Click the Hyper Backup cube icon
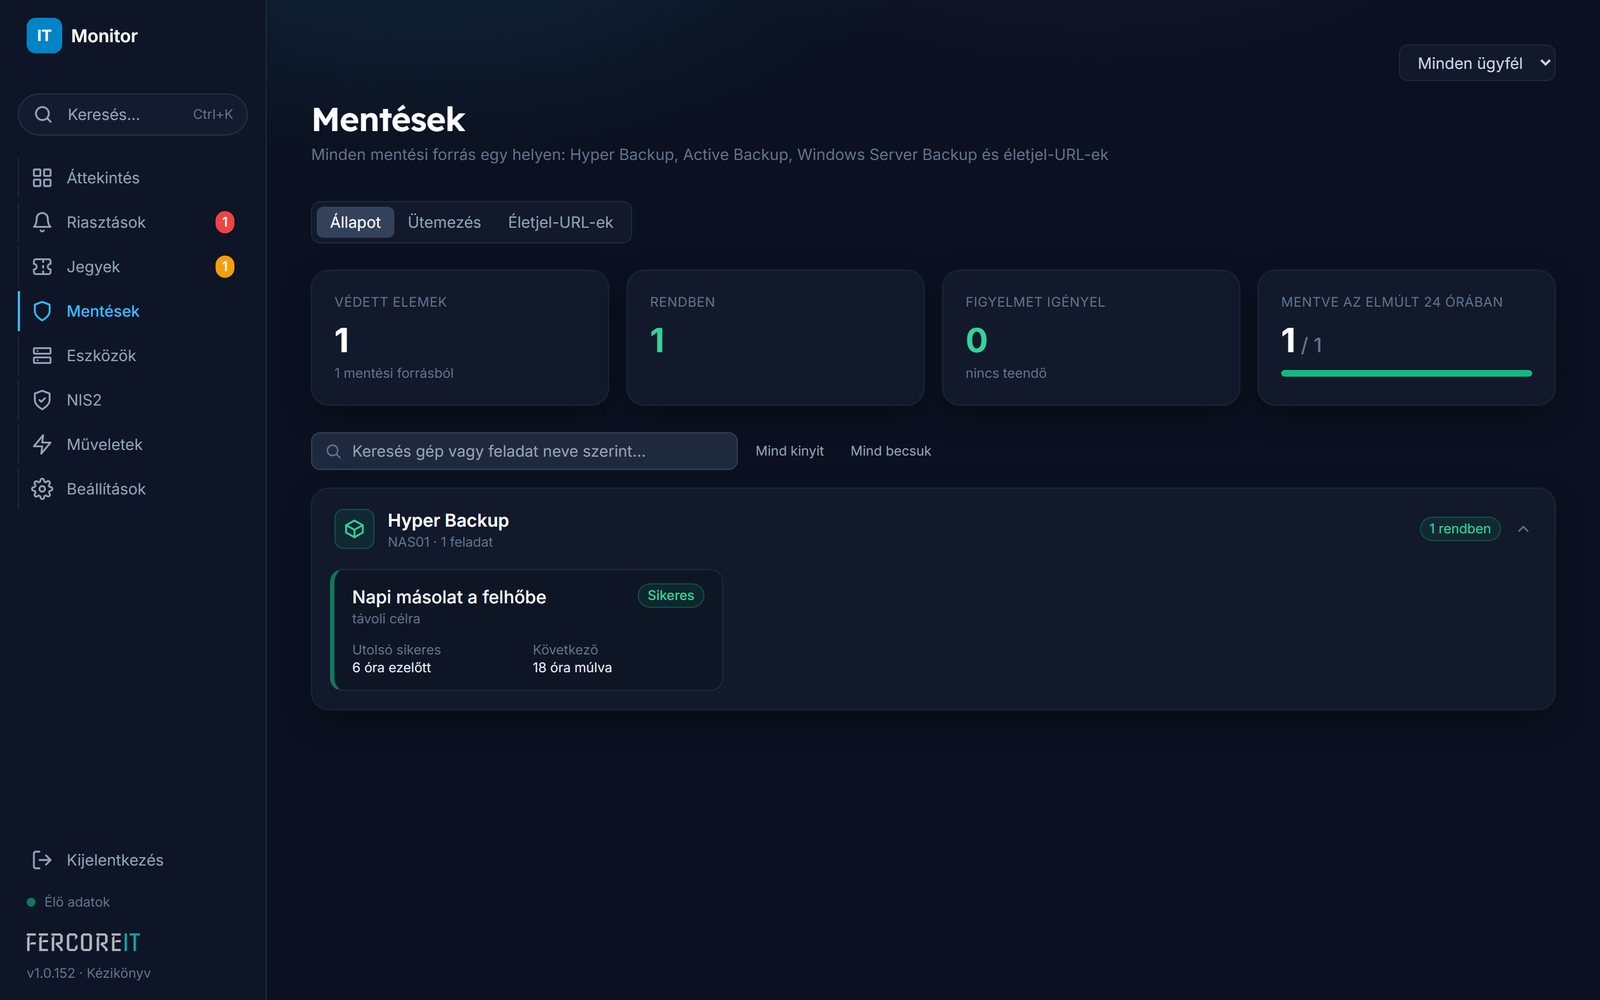 (x=354, y=529)
